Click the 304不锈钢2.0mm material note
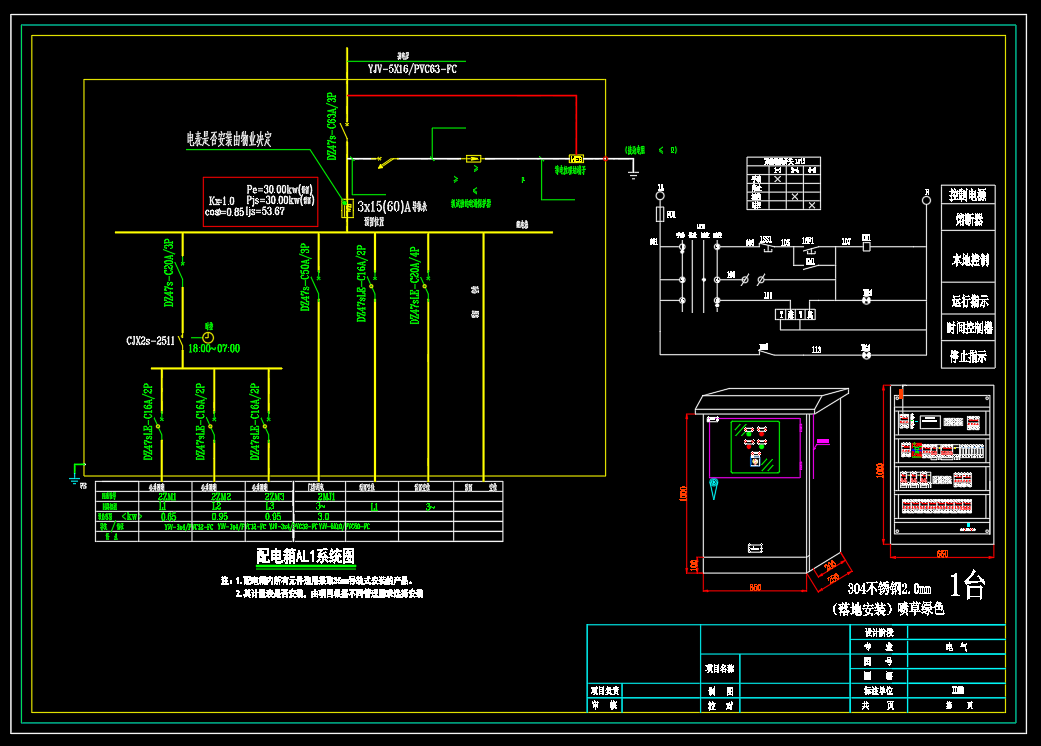This screenshot has height=746, width=1041. point(889,589)
